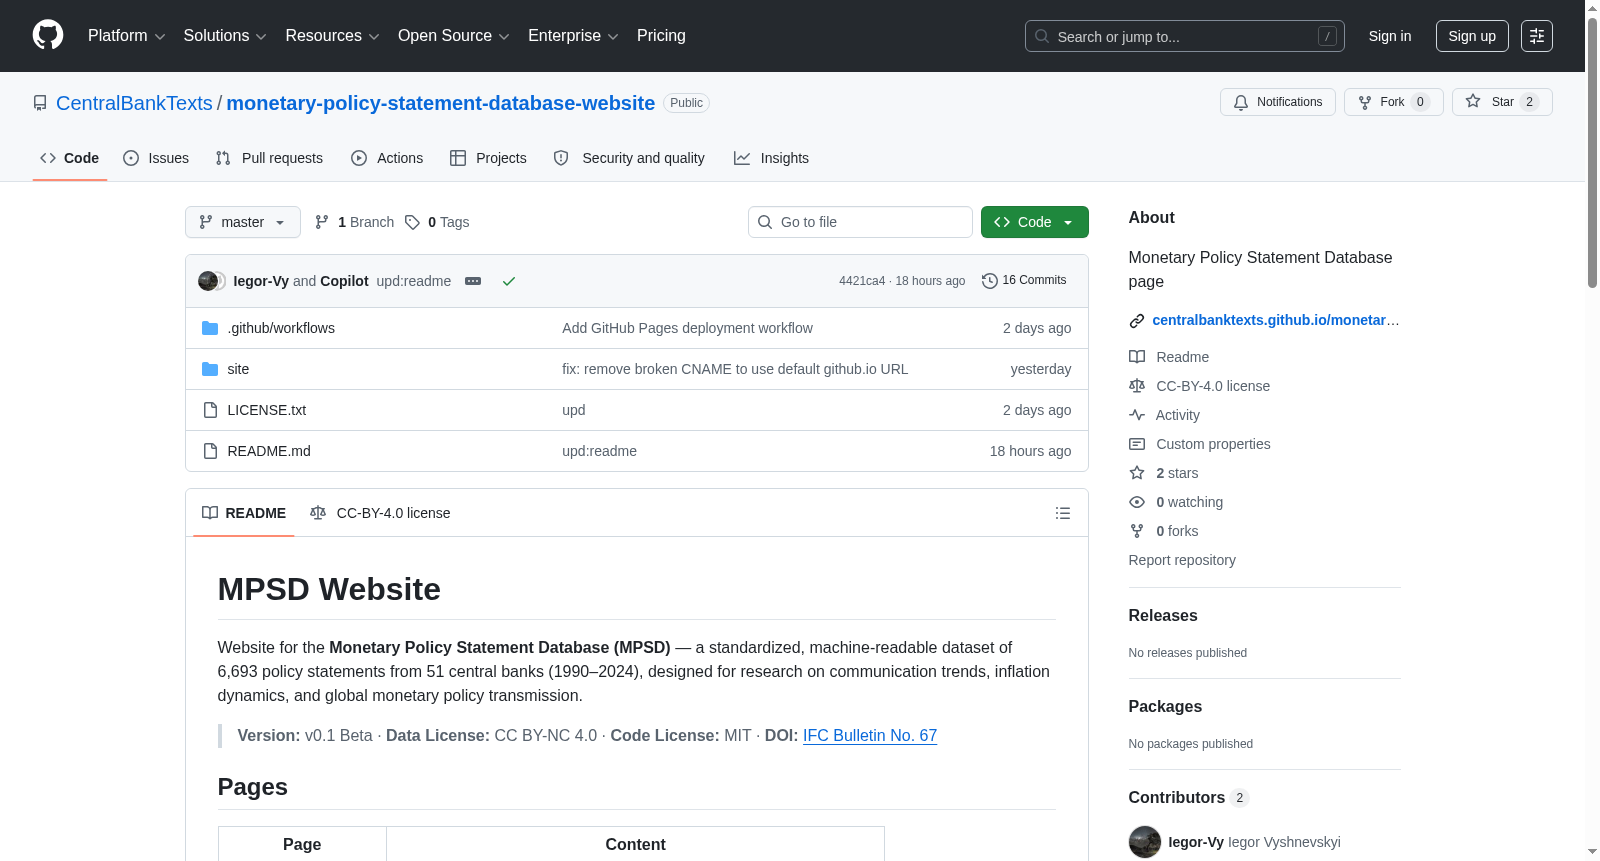Click Report repository
1600x861 pixels.
[1182, 560]
